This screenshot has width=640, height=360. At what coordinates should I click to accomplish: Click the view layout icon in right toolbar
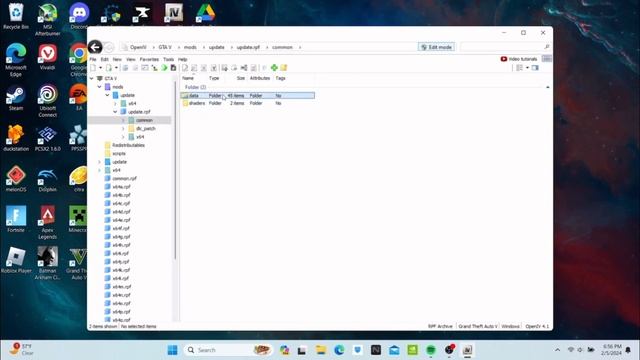(519, 68)
